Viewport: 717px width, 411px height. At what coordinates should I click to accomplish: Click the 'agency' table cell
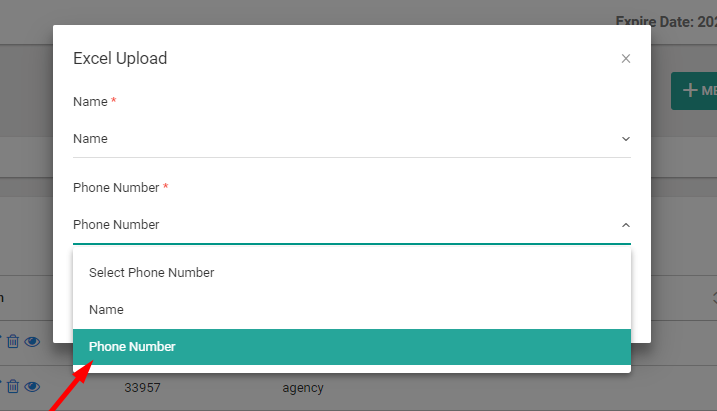click(x=303, y=388)
